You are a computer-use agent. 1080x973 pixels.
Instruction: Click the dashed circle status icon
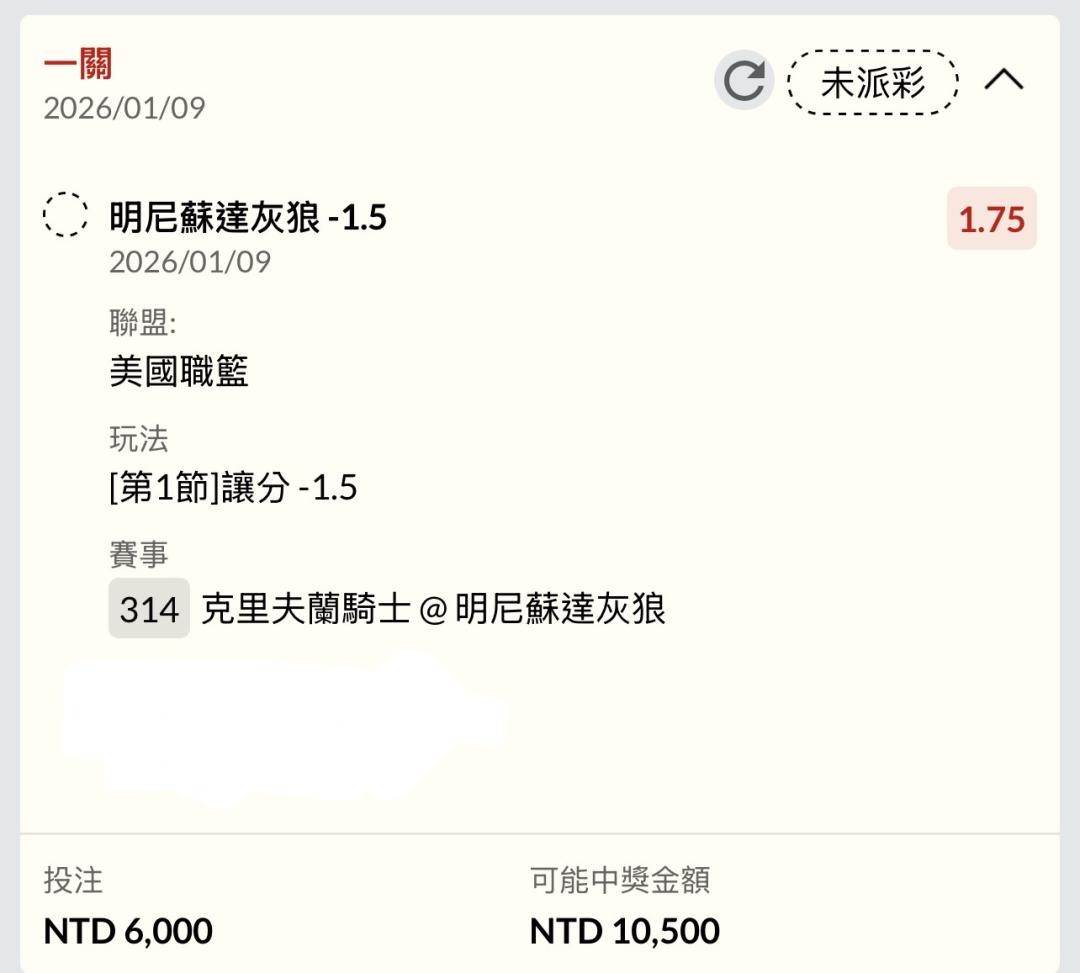point(66,215)
